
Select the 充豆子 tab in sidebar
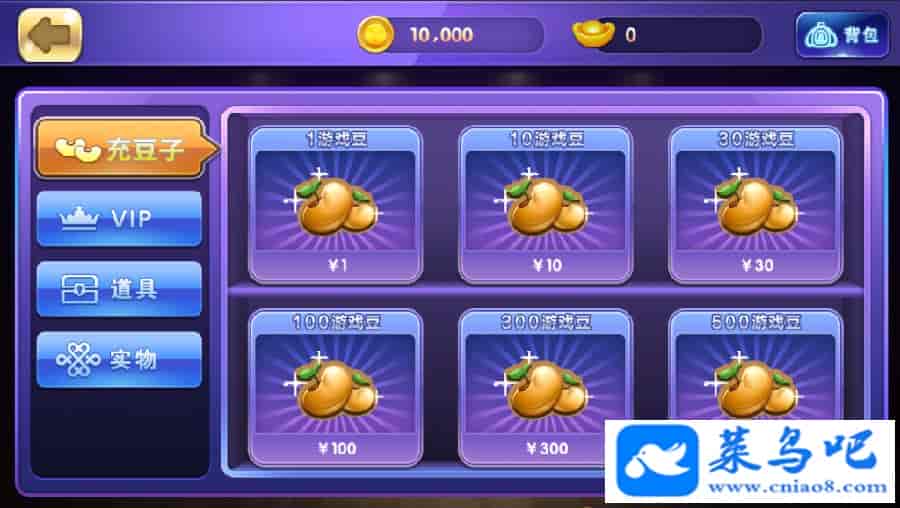coord(126,149)
